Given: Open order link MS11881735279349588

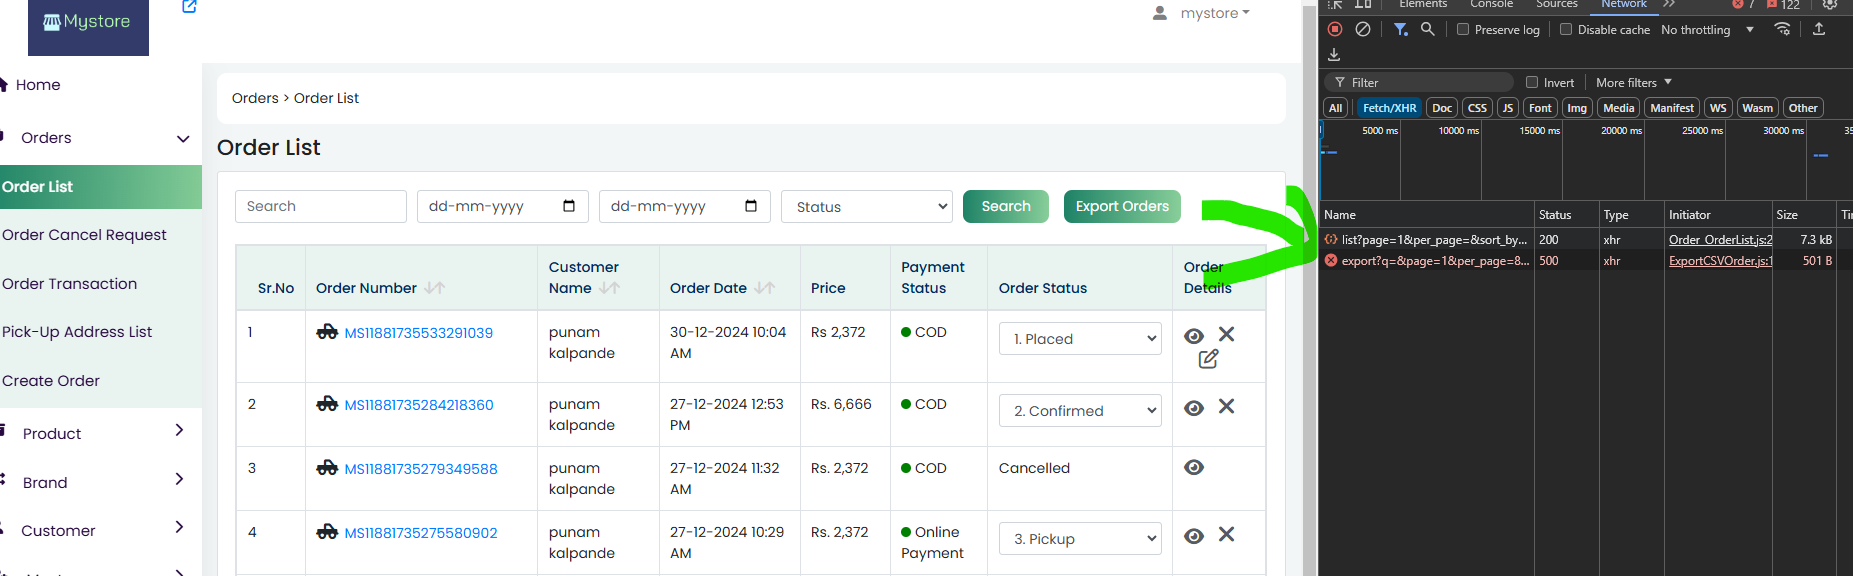Looking at the screenshot, I should [421, 468].
